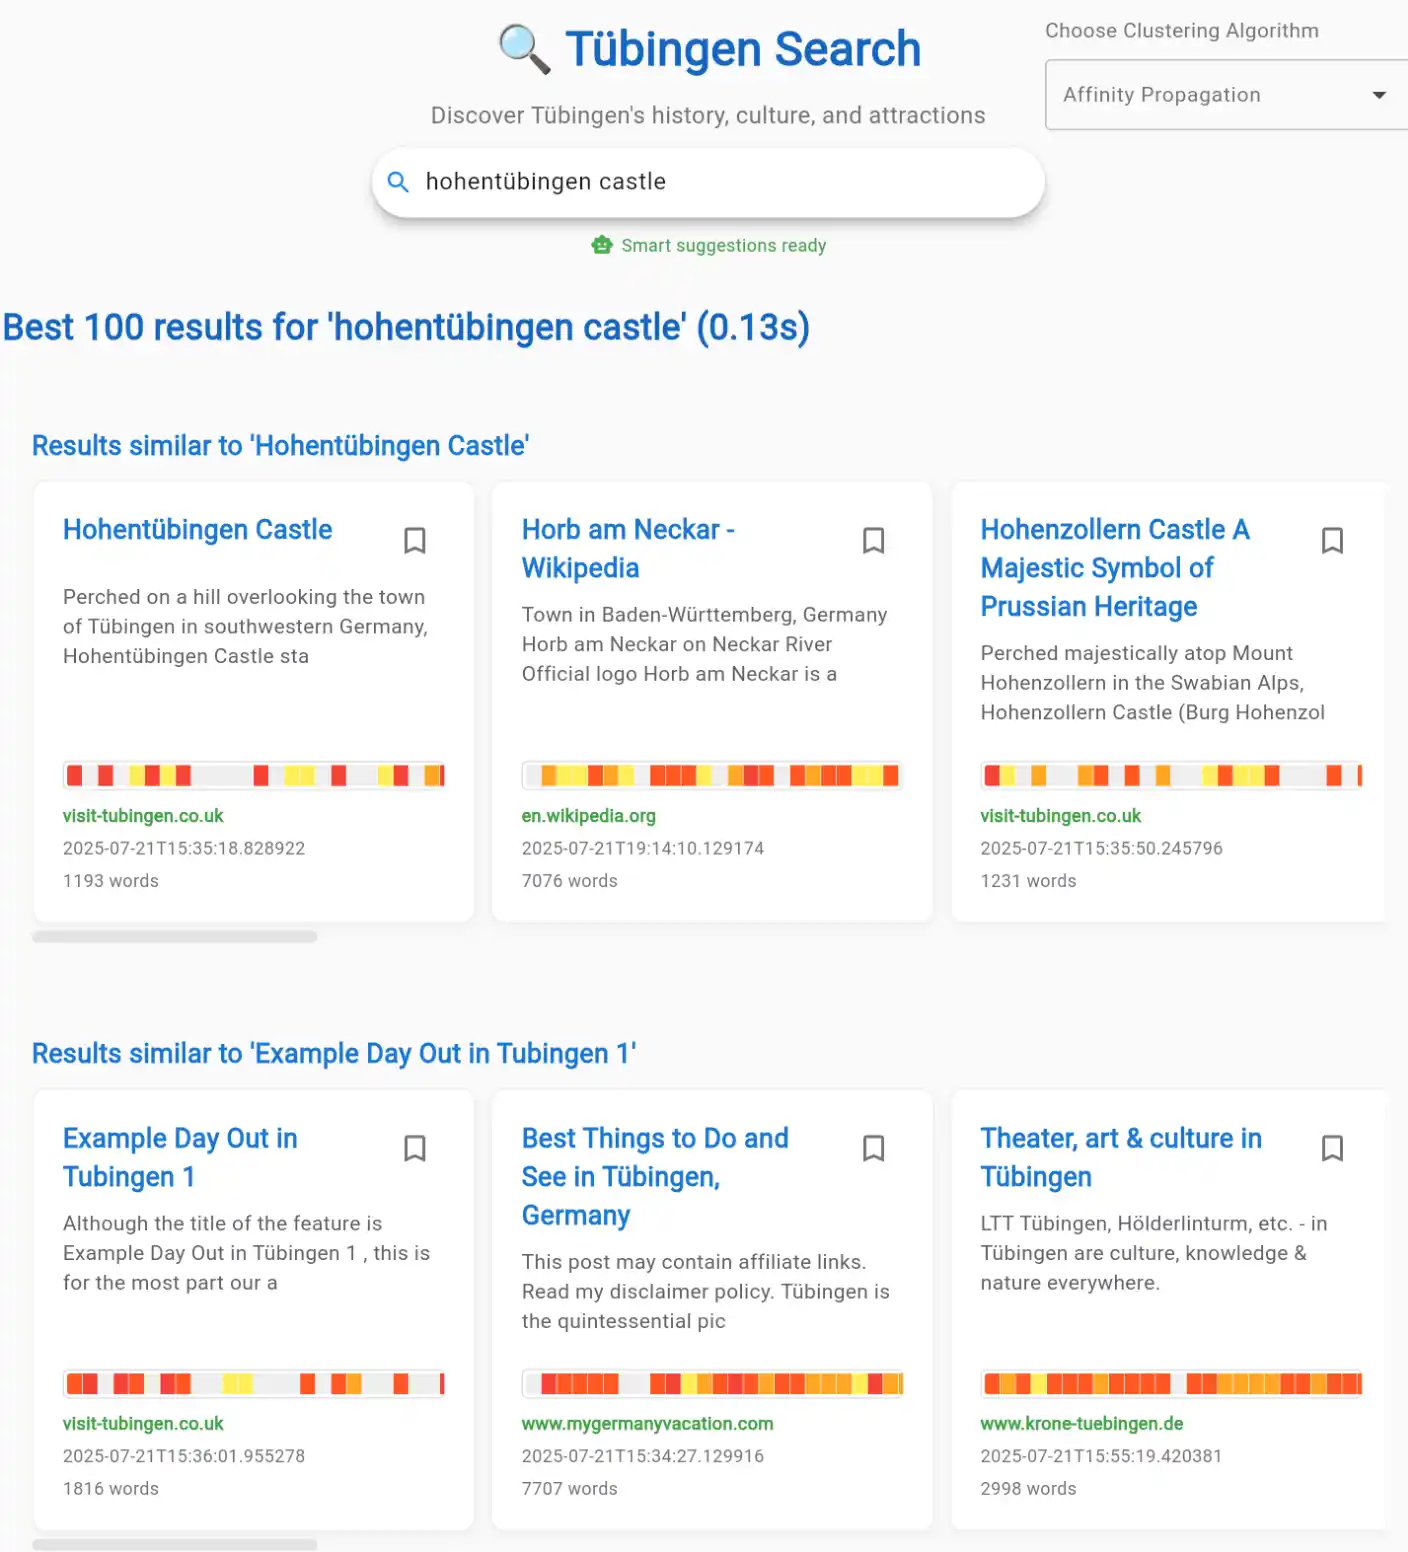Viewport: 1408px width, 1552px height.
Task: Click the dropdown arrow next to Affinity Propagation
Action: [1379, 95]
